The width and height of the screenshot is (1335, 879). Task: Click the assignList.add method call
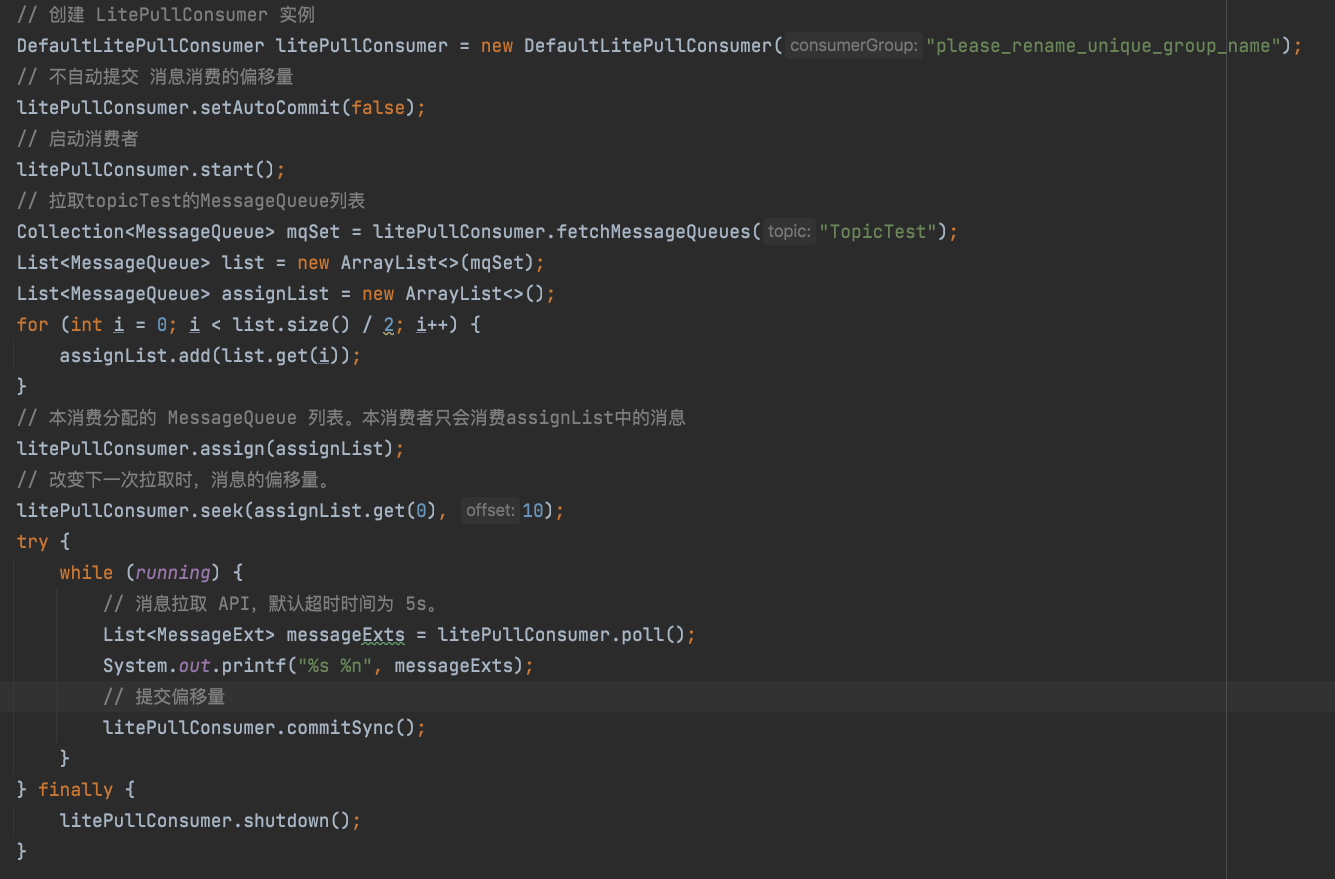click(130, 356)
